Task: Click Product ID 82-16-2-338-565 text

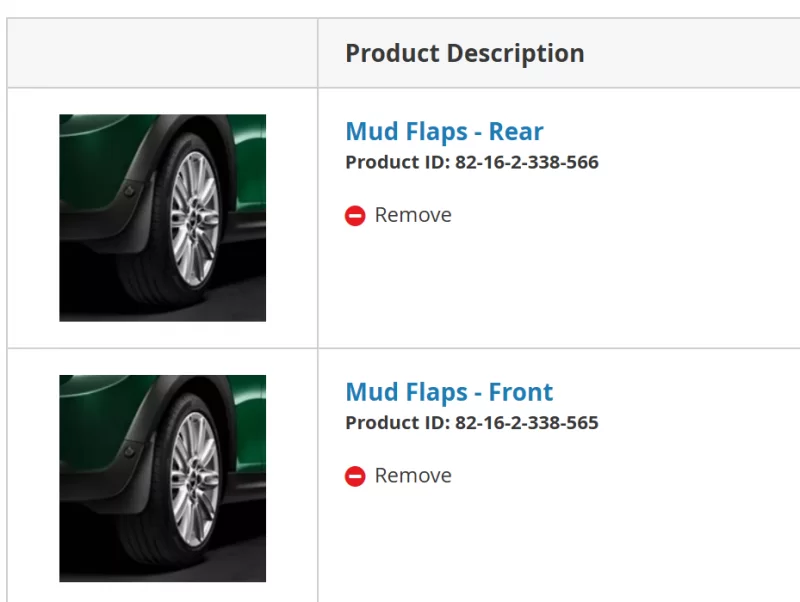Action: point(472,422)
